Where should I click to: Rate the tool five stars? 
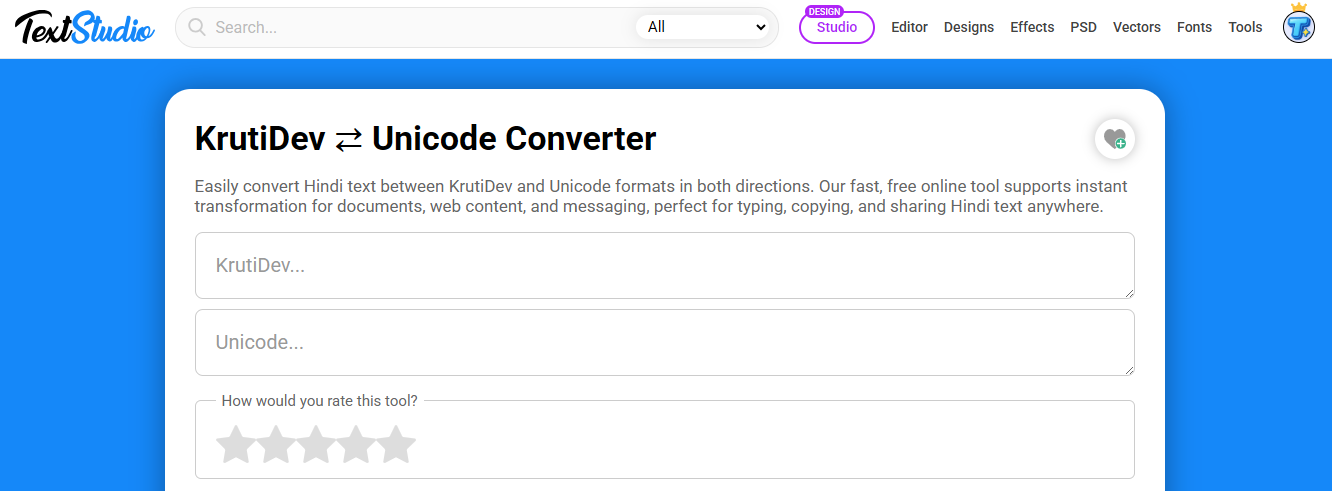(396, 444)
